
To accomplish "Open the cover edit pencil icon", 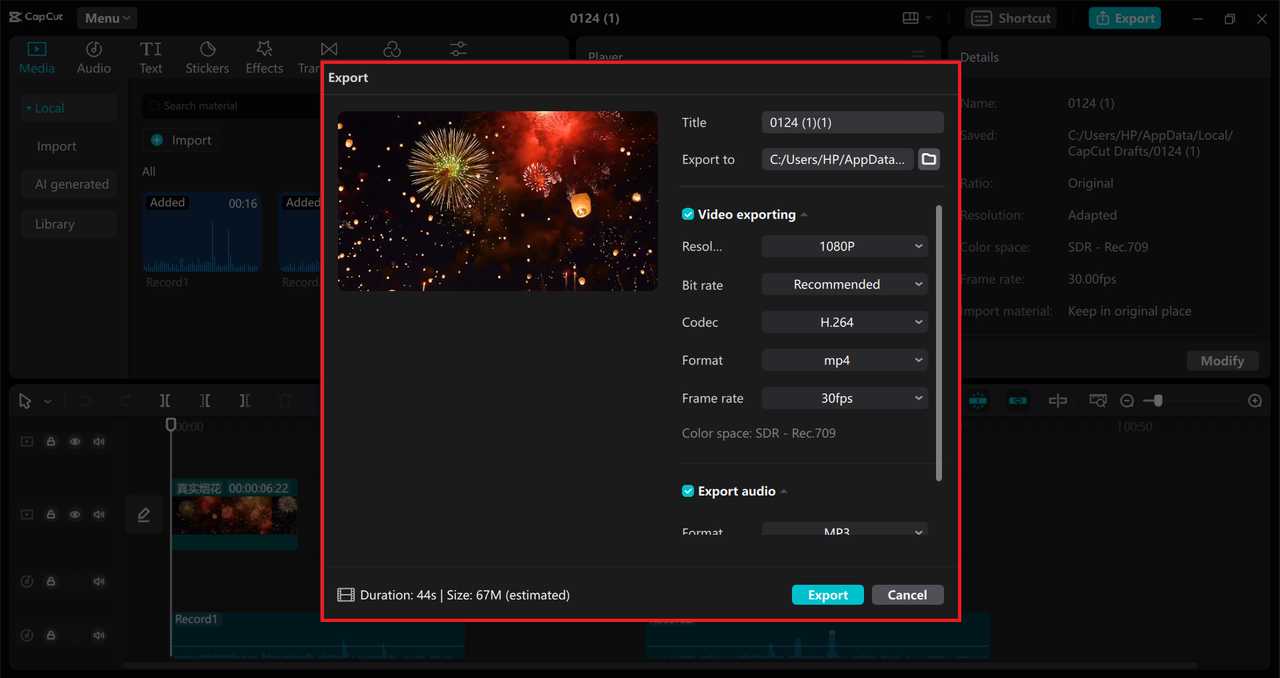I will pos(144,514).
